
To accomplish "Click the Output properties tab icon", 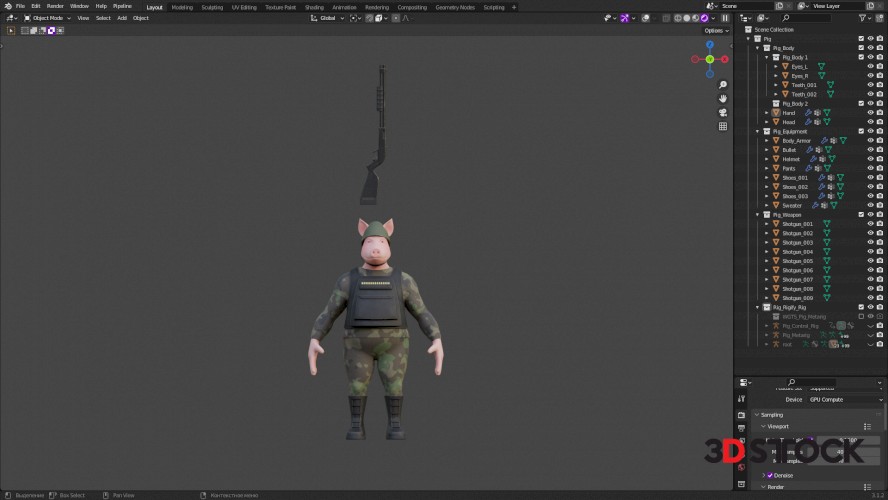I will tap(741, 428).
